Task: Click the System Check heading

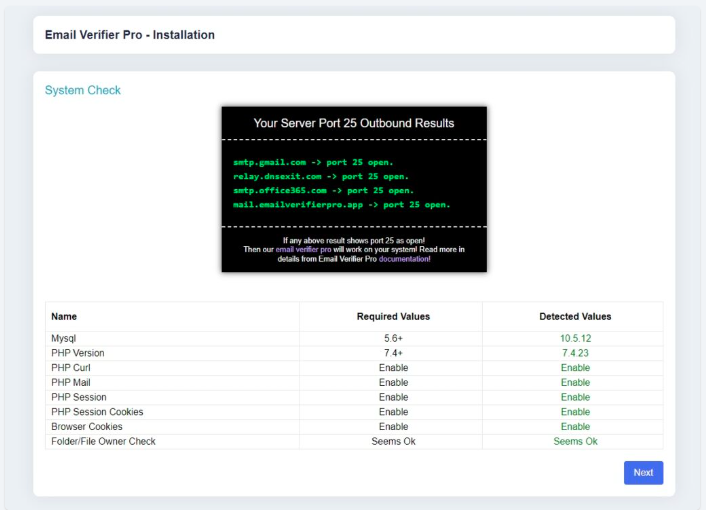Action: [83, 90]
